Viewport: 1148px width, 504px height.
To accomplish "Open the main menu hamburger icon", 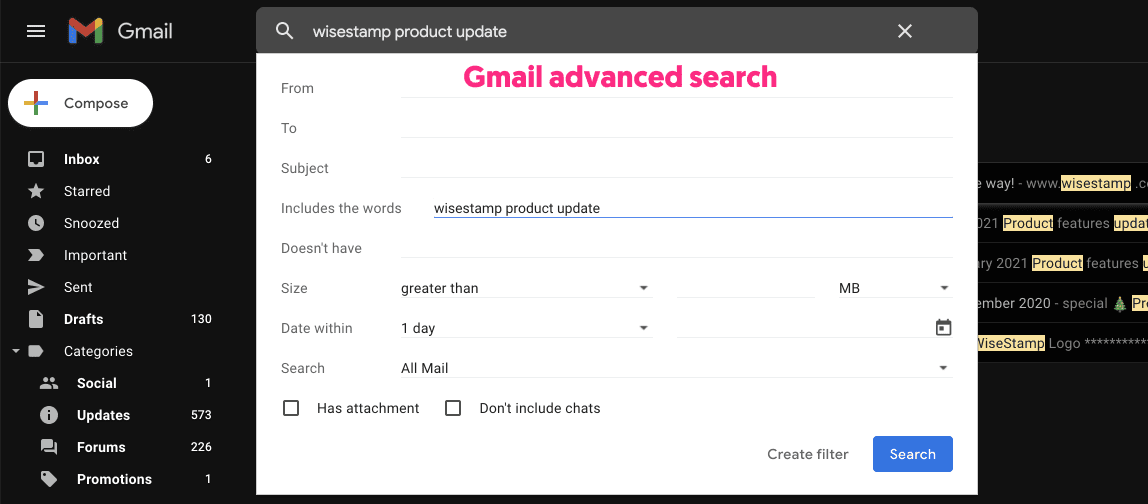I will pos(36,31).
